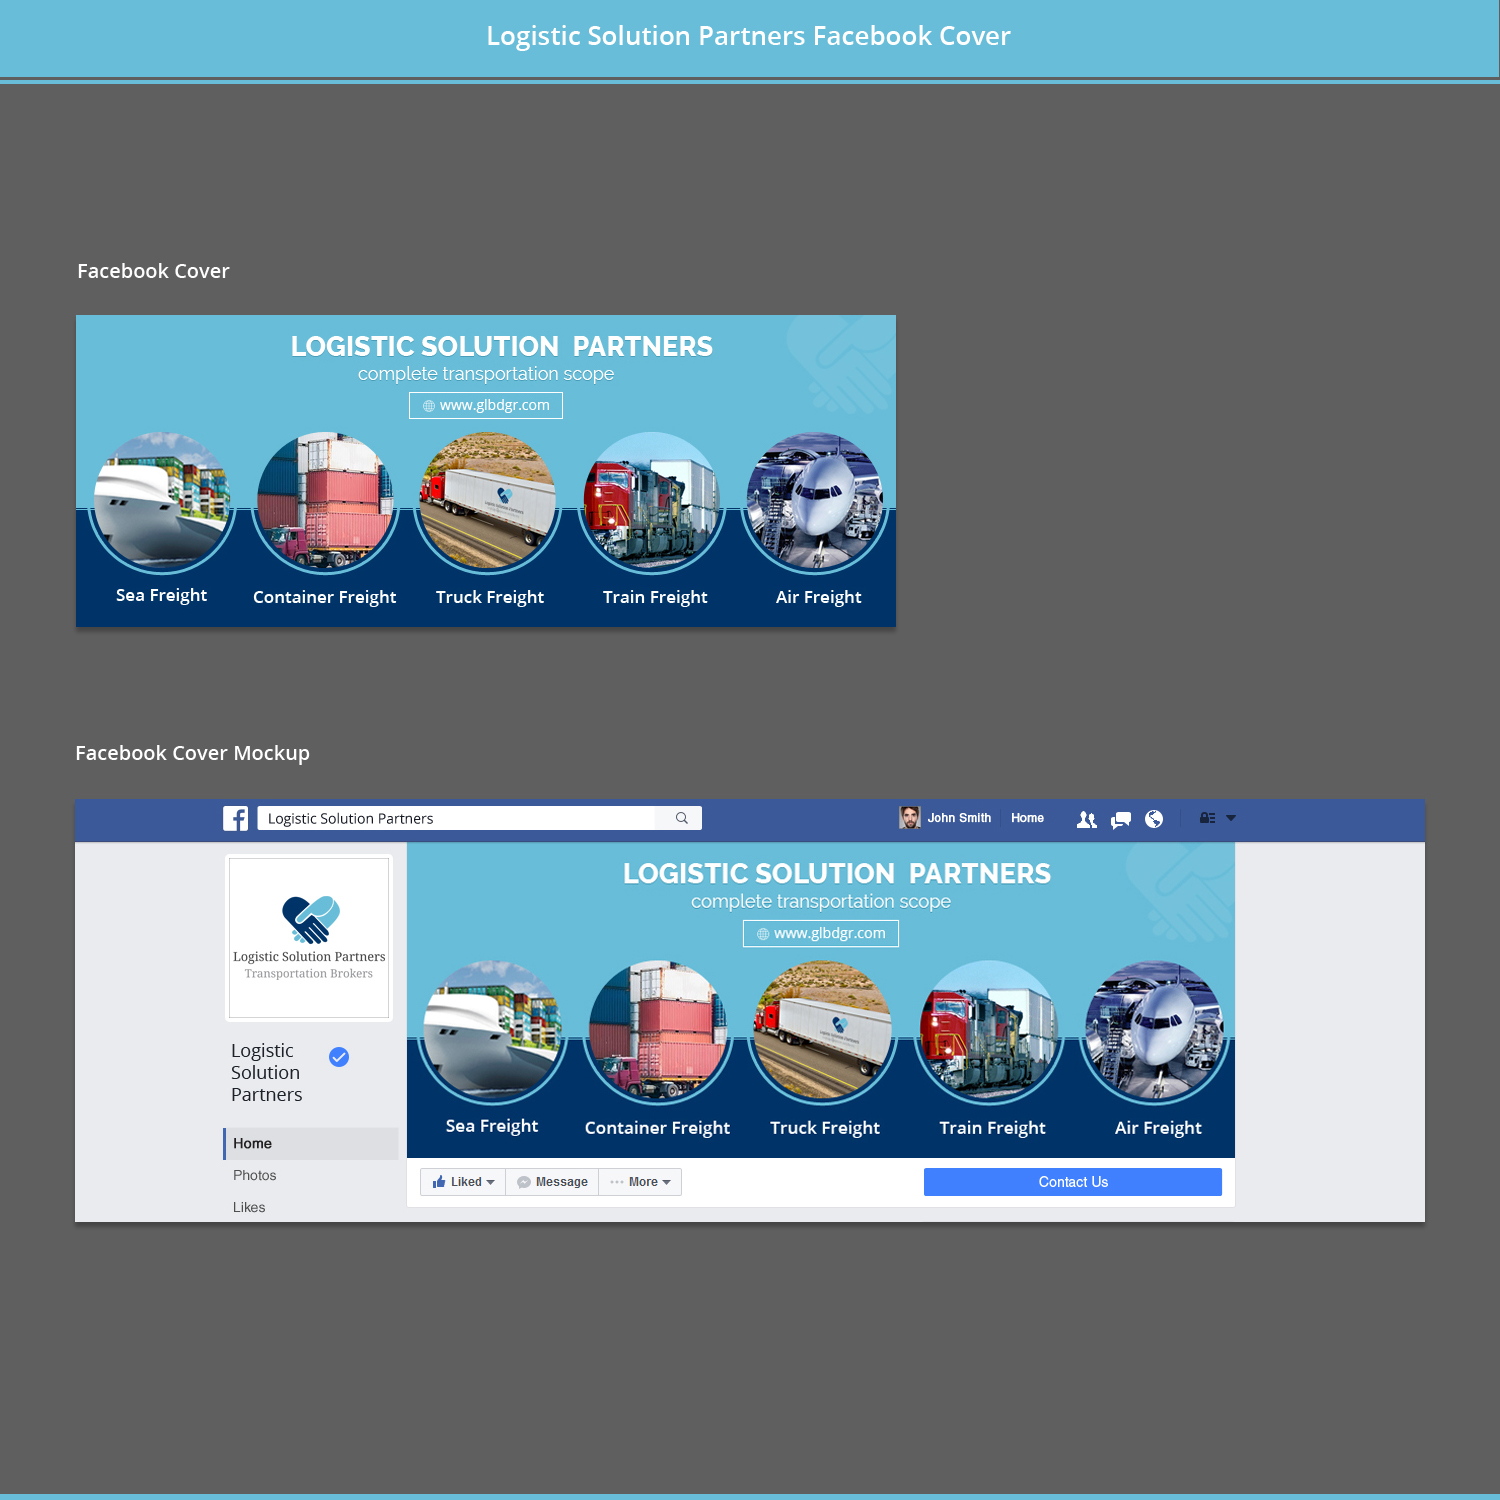Click "Train Freight" label in the mockup cover
The height and width of the screenshot is (1500, 1500).
[992, 1128]
